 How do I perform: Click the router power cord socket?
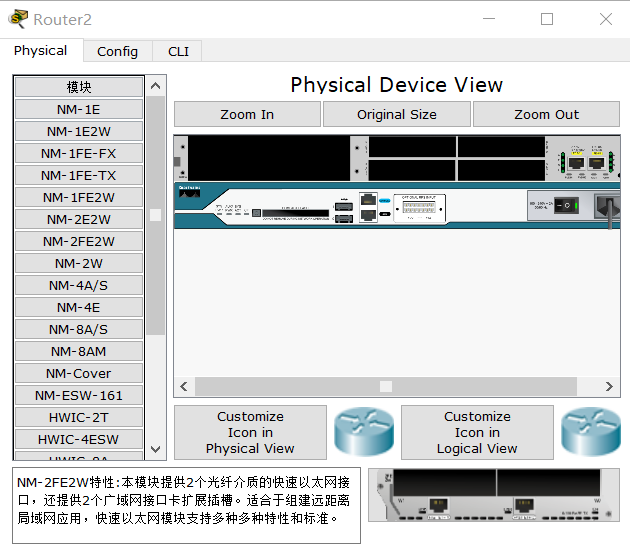pos(607,206)
